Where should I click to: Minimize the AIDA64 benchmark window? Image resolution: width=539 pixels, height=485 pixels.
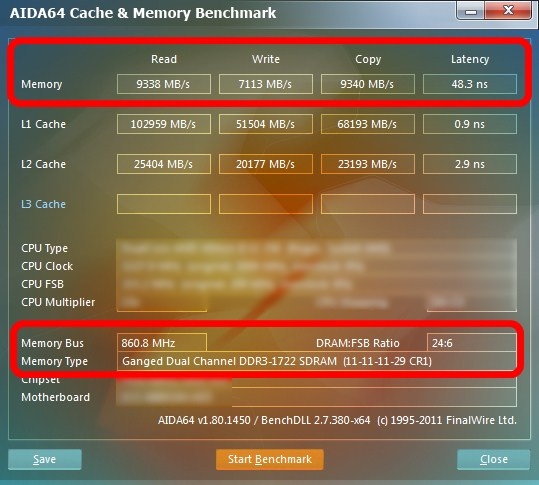tap(471, 11)
